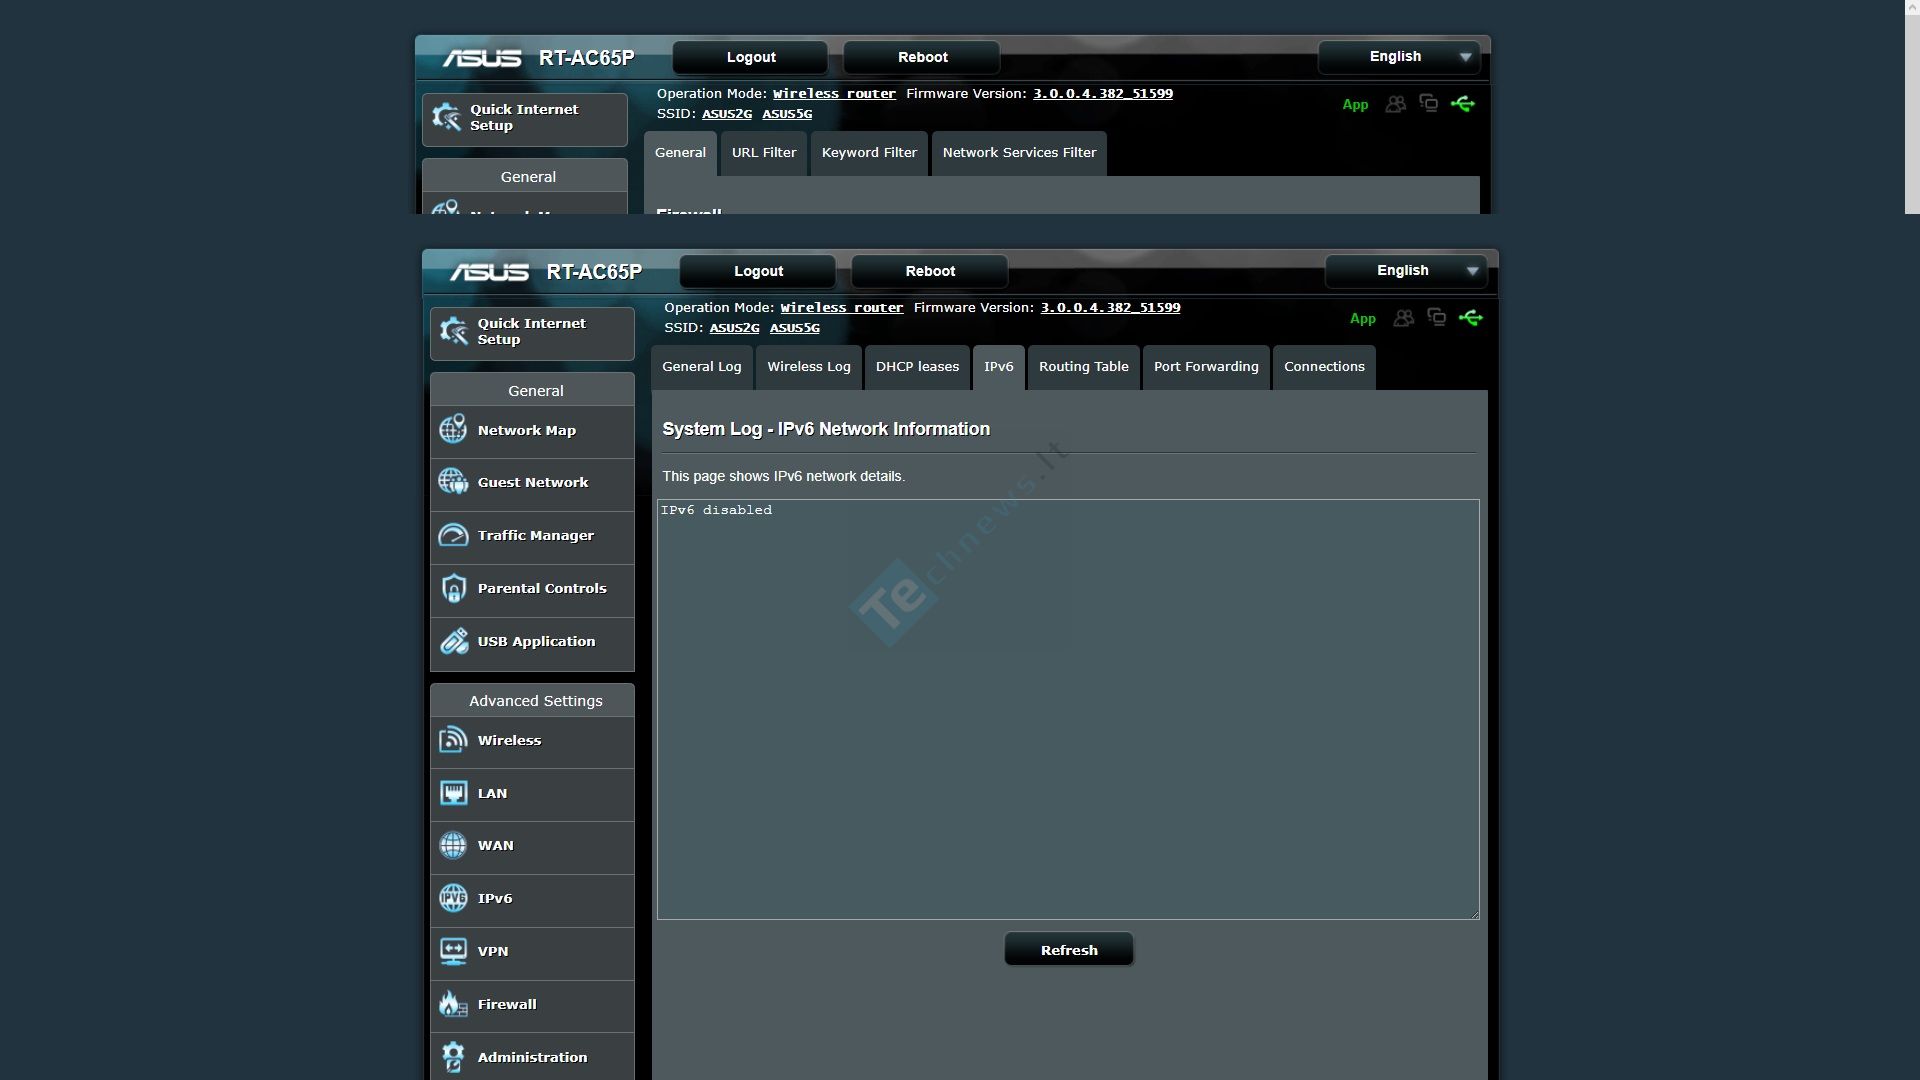Open Firewall flame icon
The image size is (1920, 1080).
(x=453, y=1004)
